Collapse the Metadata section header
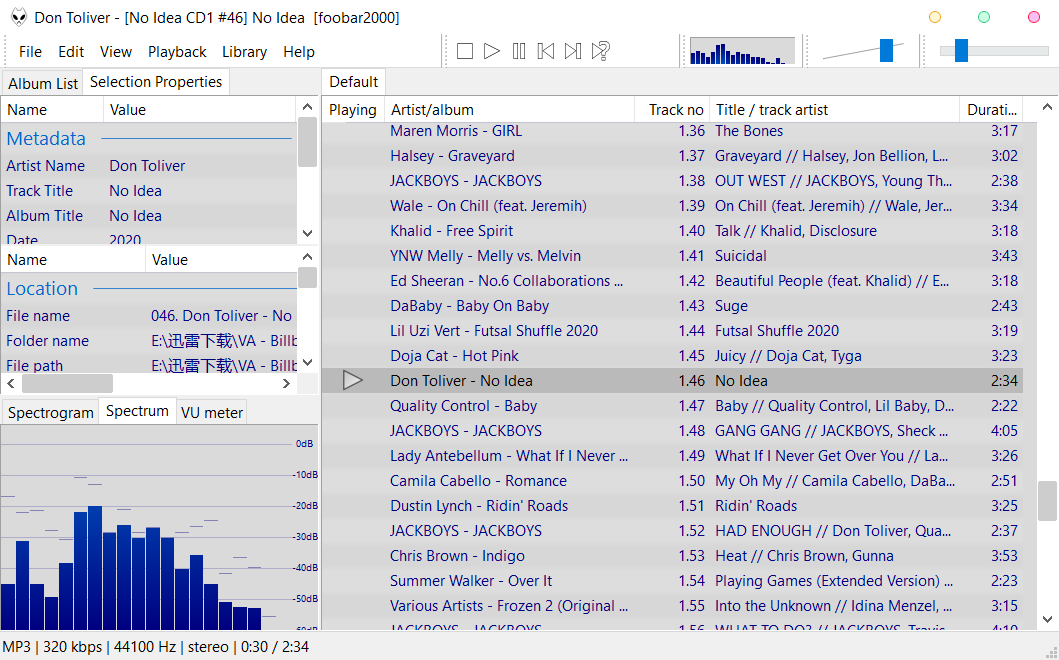 [x=46, y=139]
